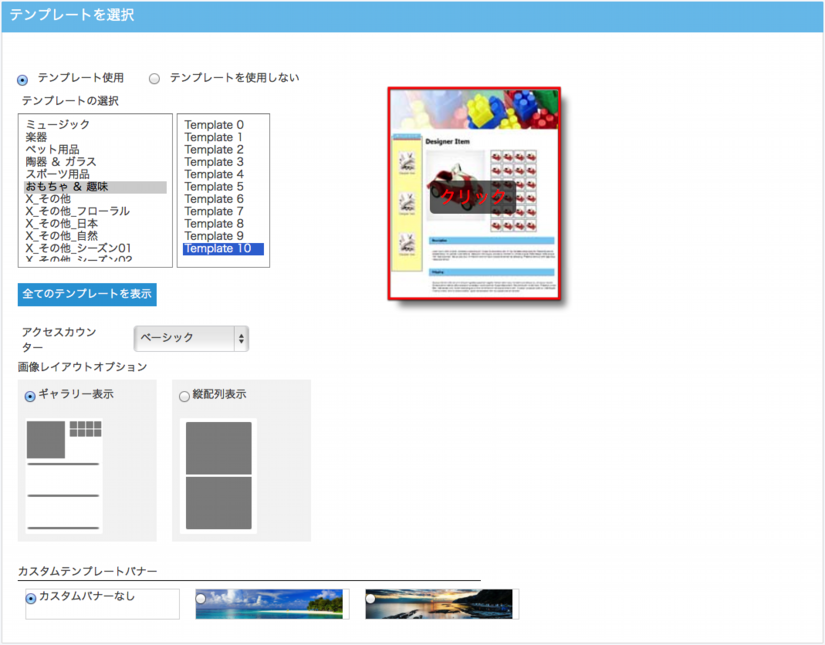Click 全てのテンプレートを表示 button
825x645 pixels.
coord(87,294)
